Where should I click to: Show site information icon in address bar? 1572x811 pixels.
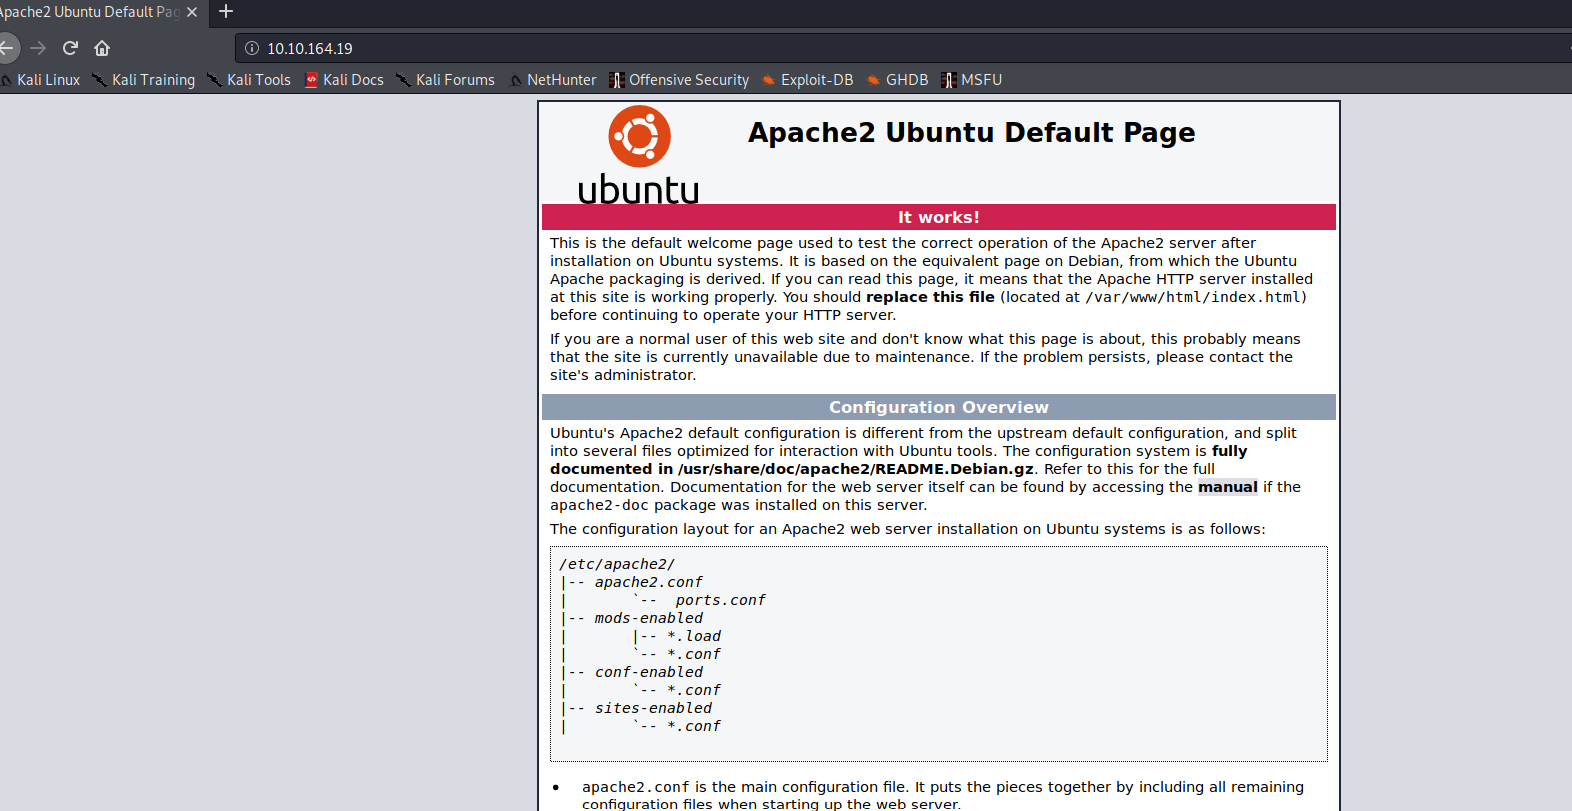click(252, 48)
